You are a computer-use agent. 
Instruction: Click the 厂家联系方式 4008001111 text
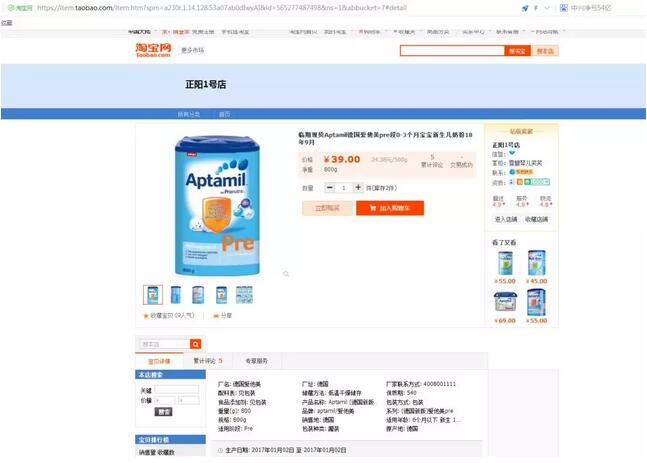[x=421, y=384]
